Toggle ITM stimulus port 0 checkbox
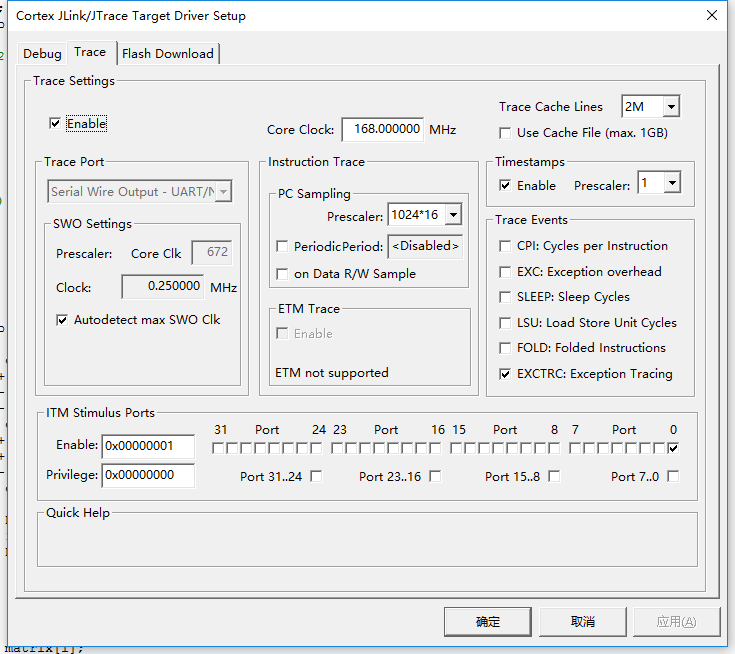Viewport: 735px width, 654px height. 673,448
